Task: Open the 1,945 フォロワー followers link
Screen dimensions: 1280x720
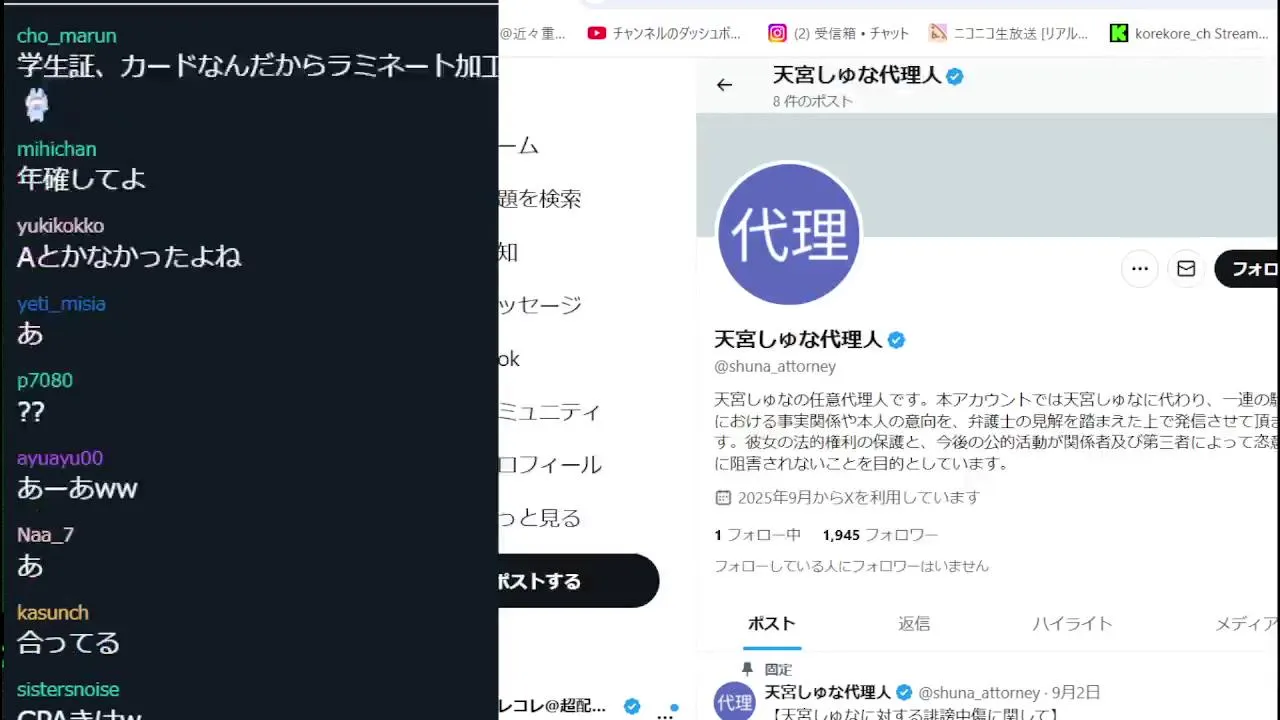Action: pos(880,535)
